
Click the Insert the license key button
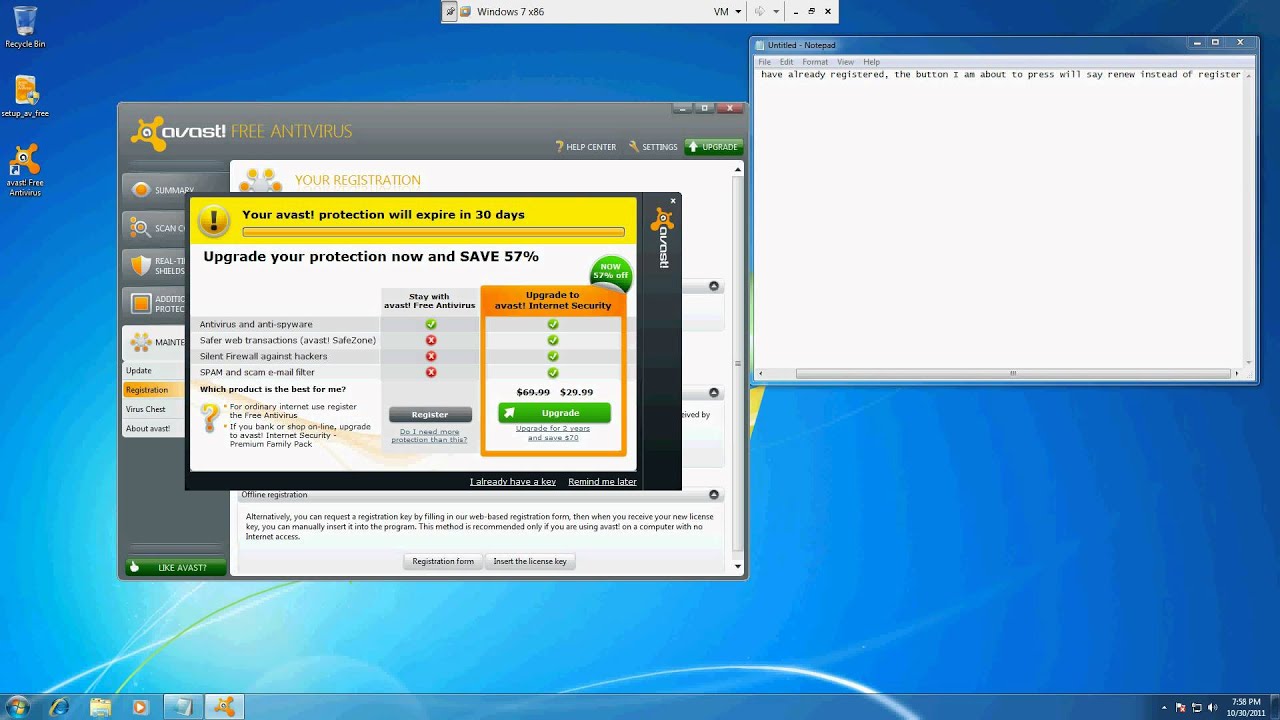point(530,561)
